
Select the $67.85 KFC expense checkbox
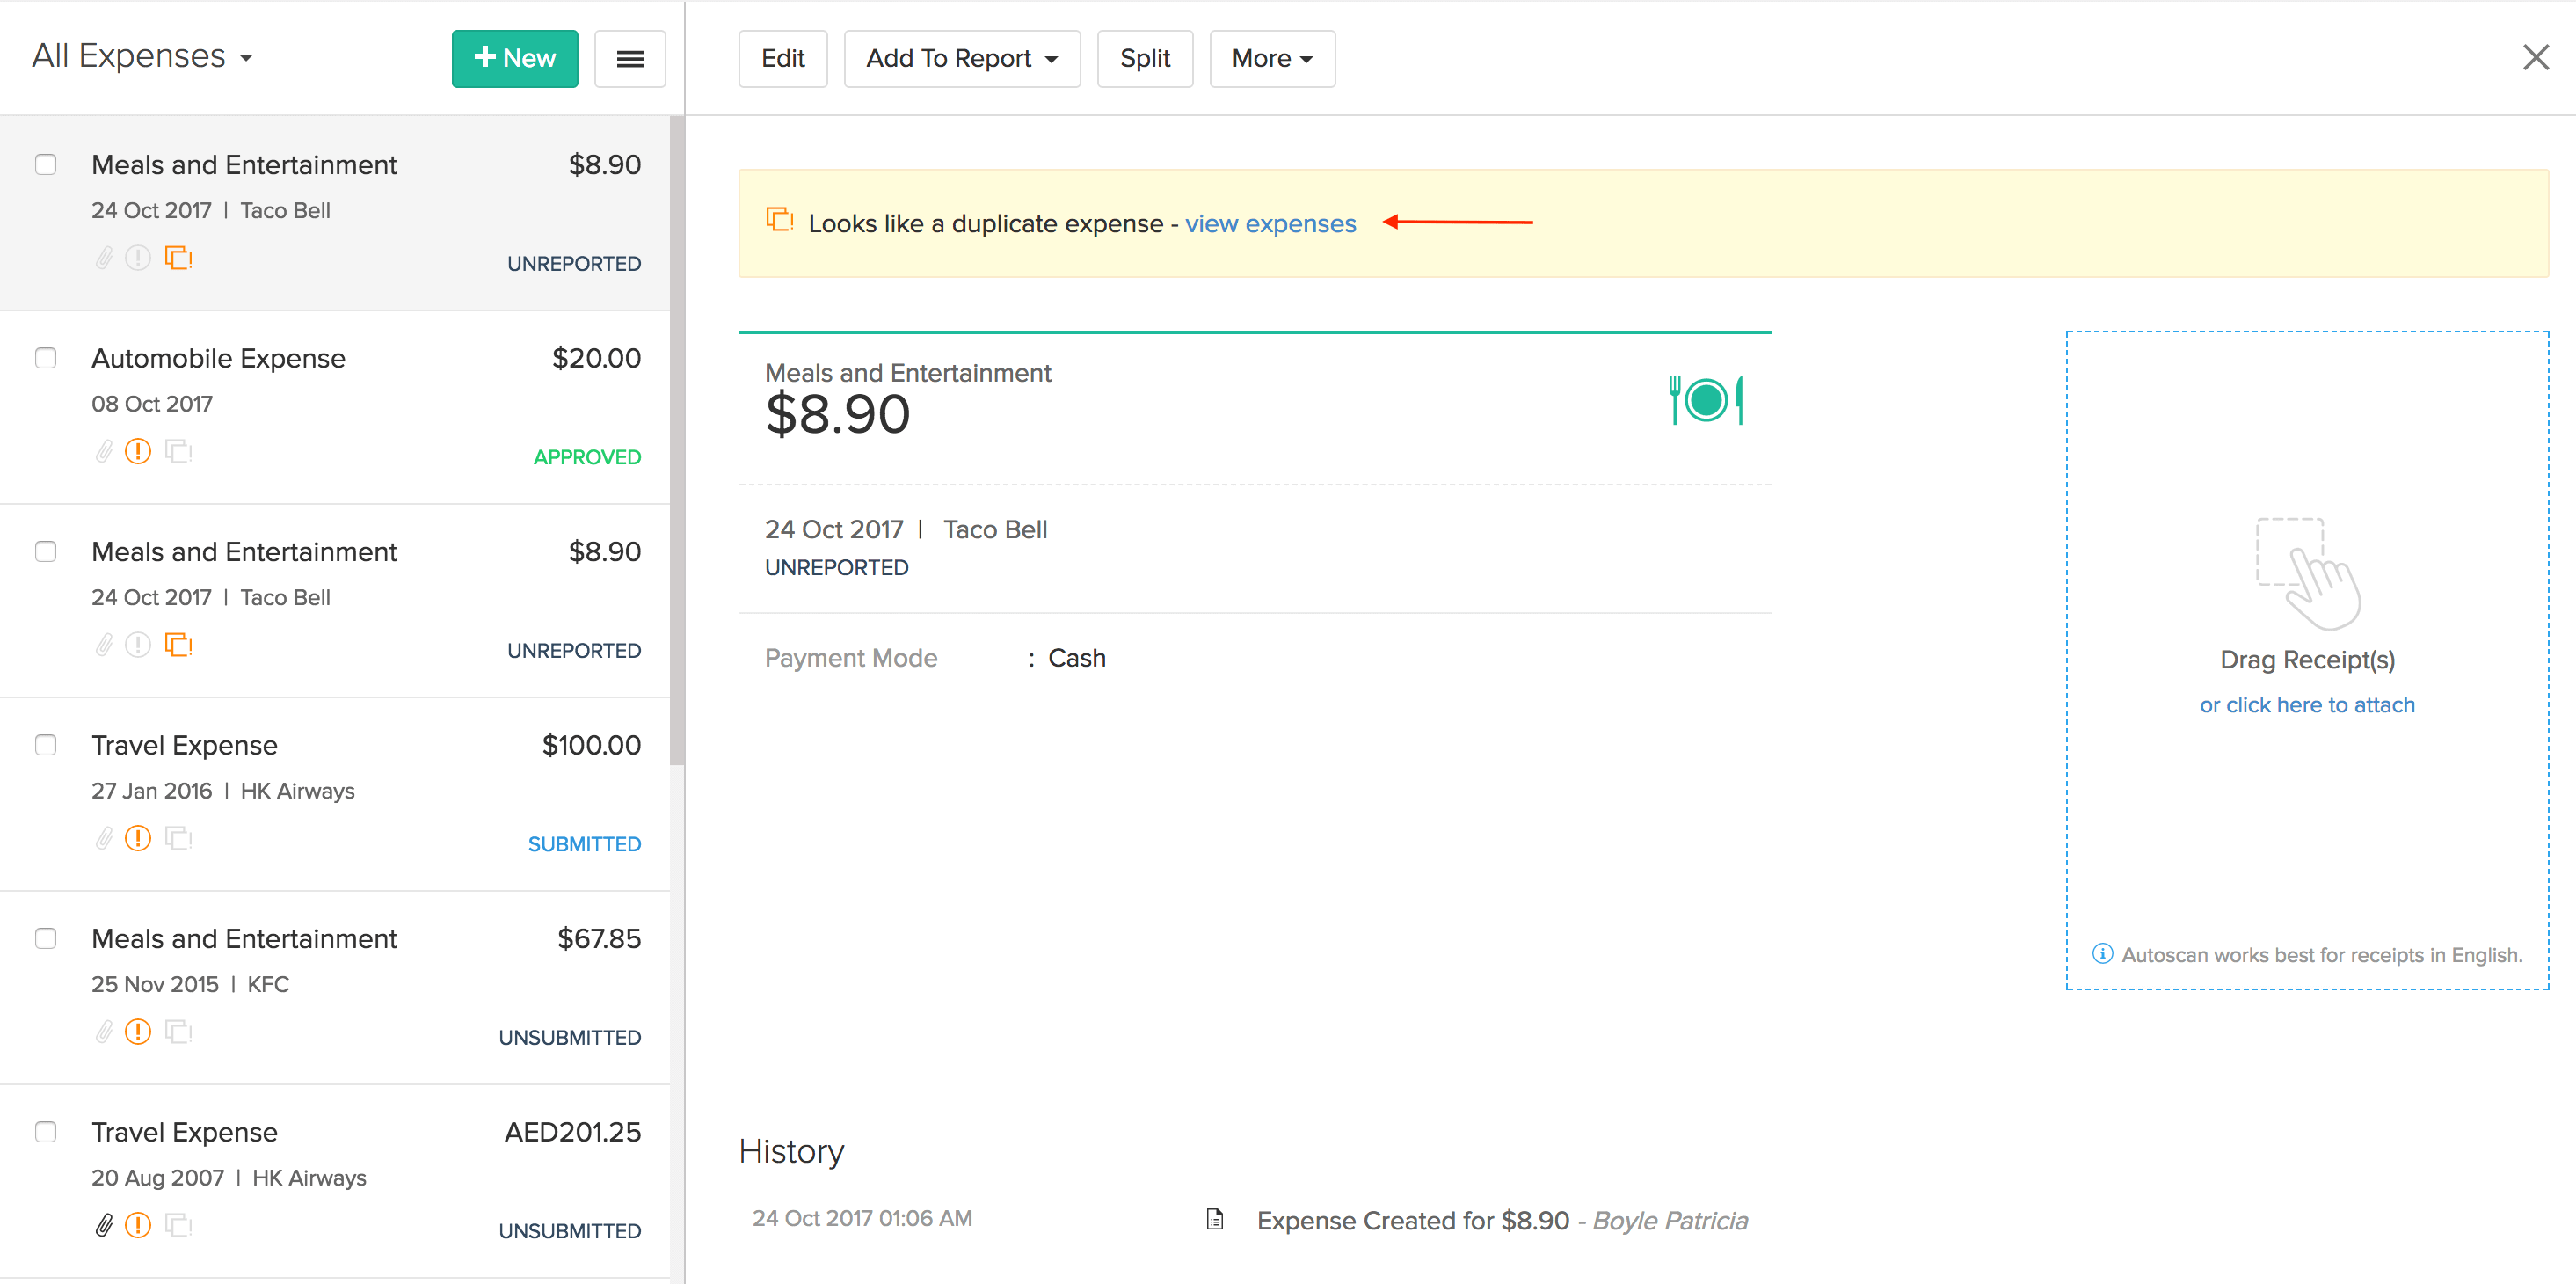pyautogui.click(x=46, y=938)
